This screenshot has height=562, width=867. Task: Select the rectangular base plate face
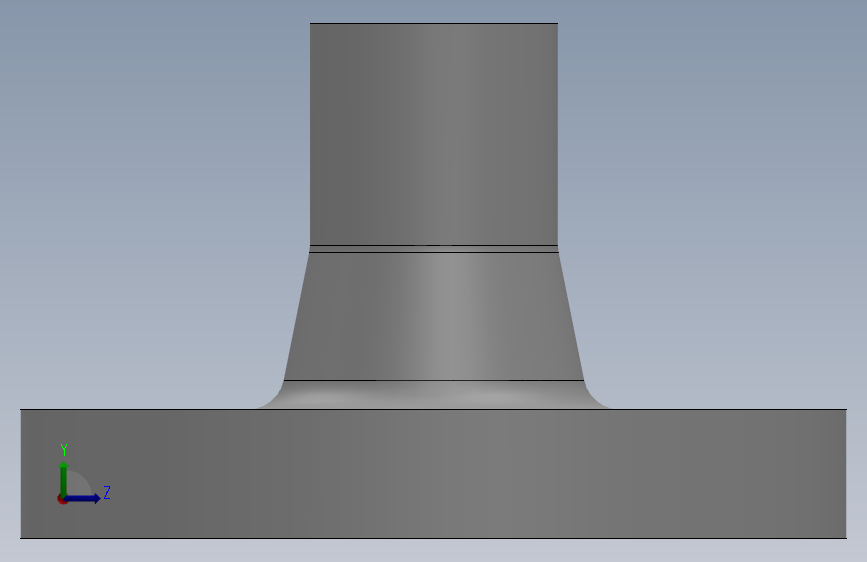coord(434,473)
